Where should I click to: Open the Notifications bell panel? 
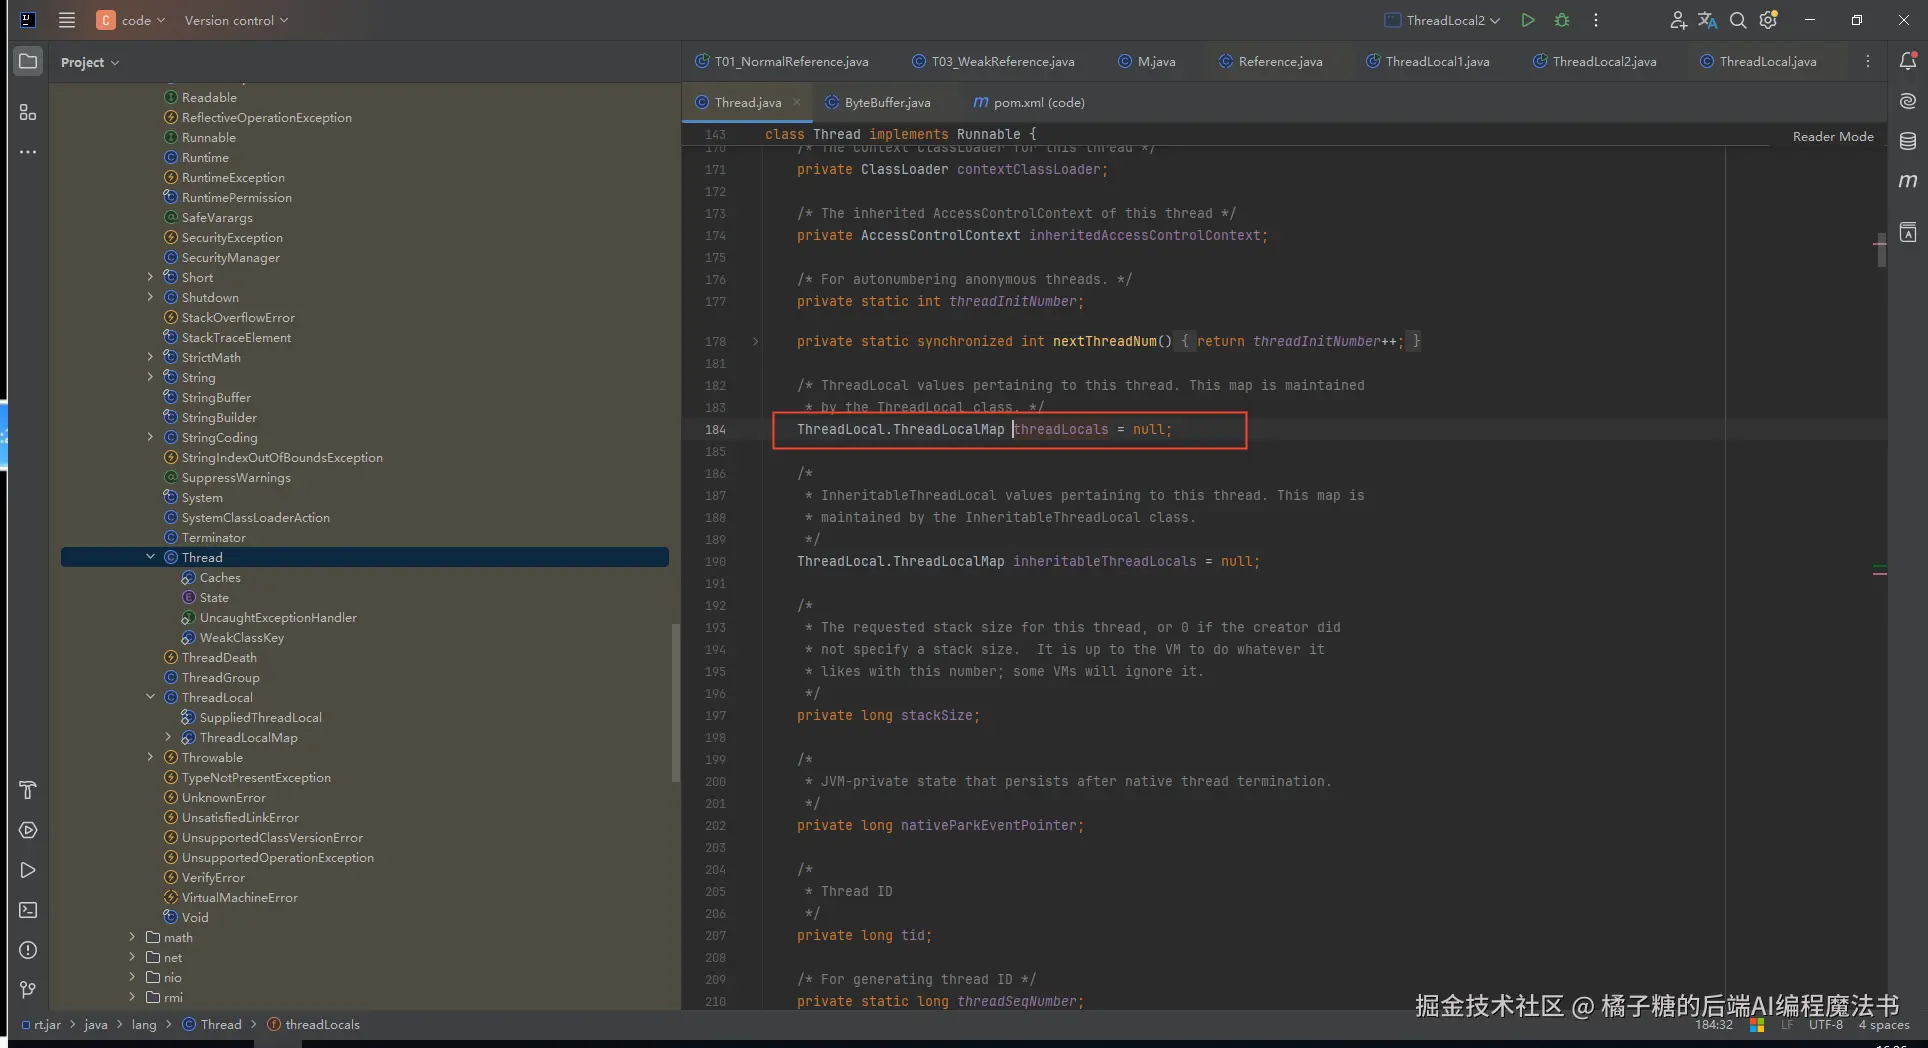point(1908,62)
